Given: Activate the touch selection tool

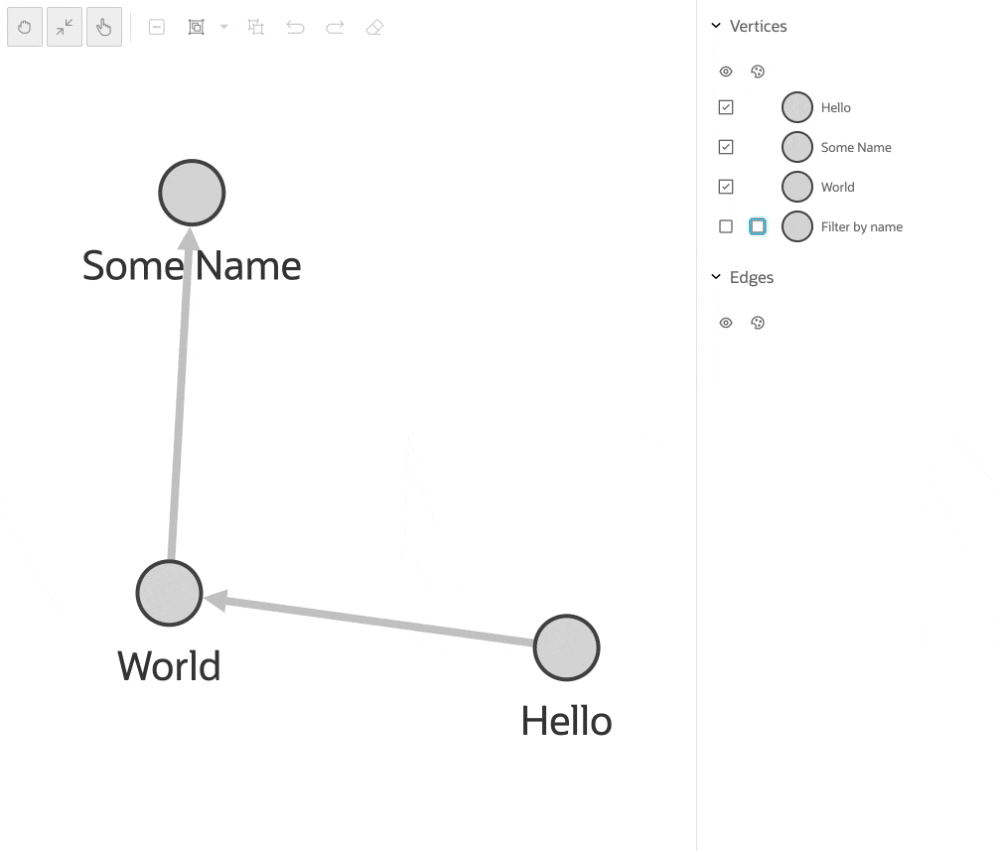Looking at the screenshot, I should tap(104, 27).
